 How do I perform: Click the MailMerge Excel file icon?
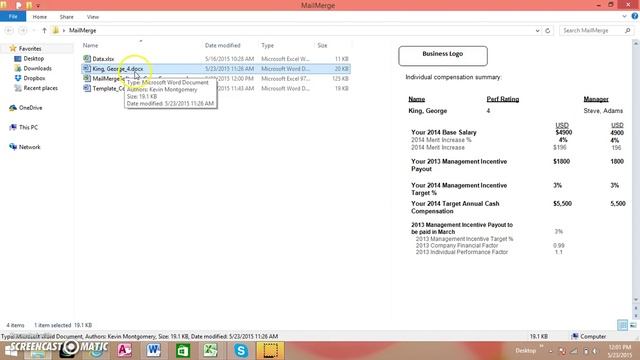[x=87, y=78]
